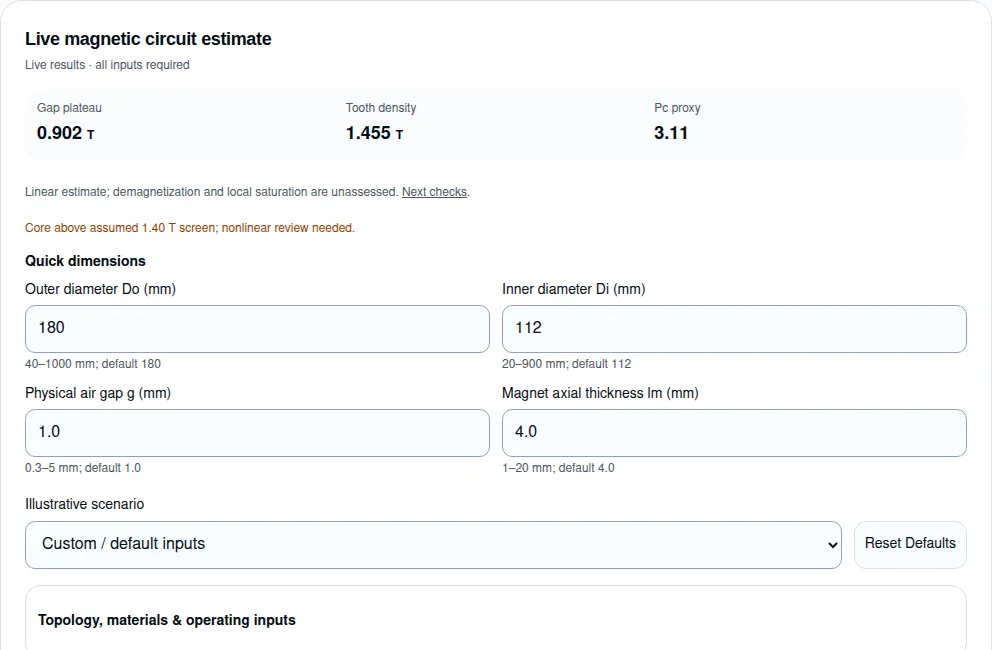Click the Reset Defaults button
The image size is (992, 650).
pos(910,544)
